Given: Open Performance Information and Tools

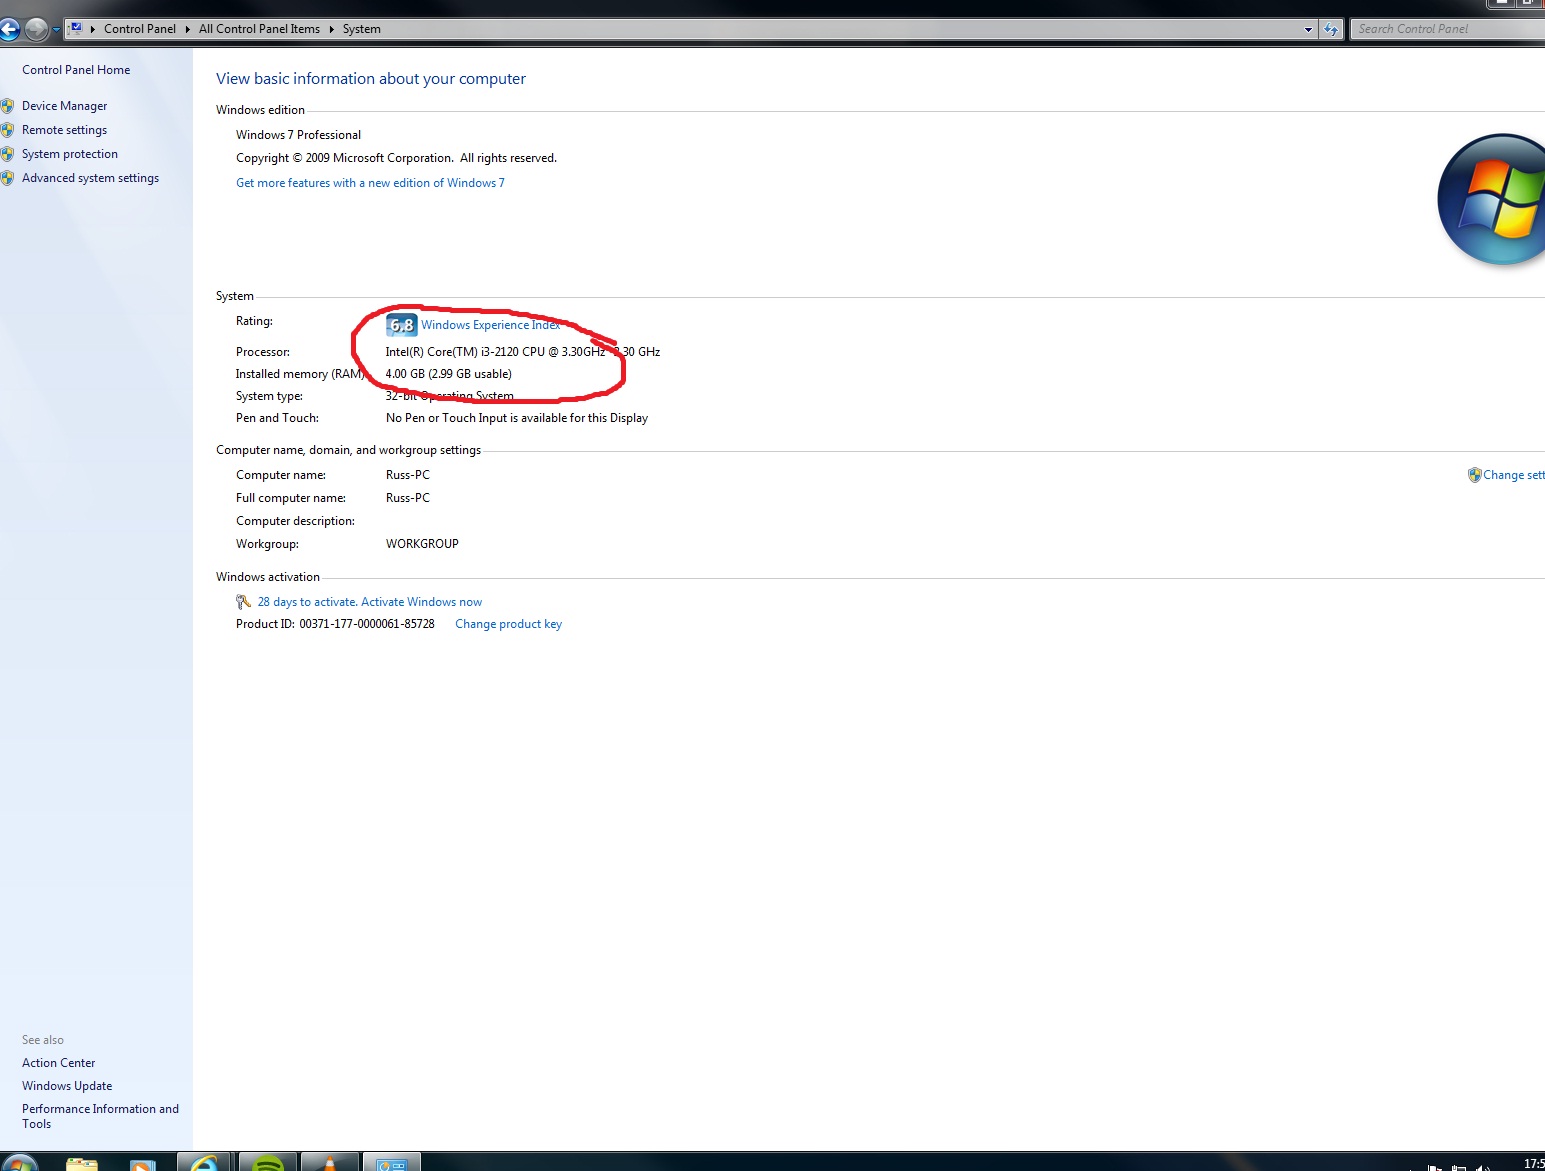Looking at the screenshot, I should [100, 1116].
